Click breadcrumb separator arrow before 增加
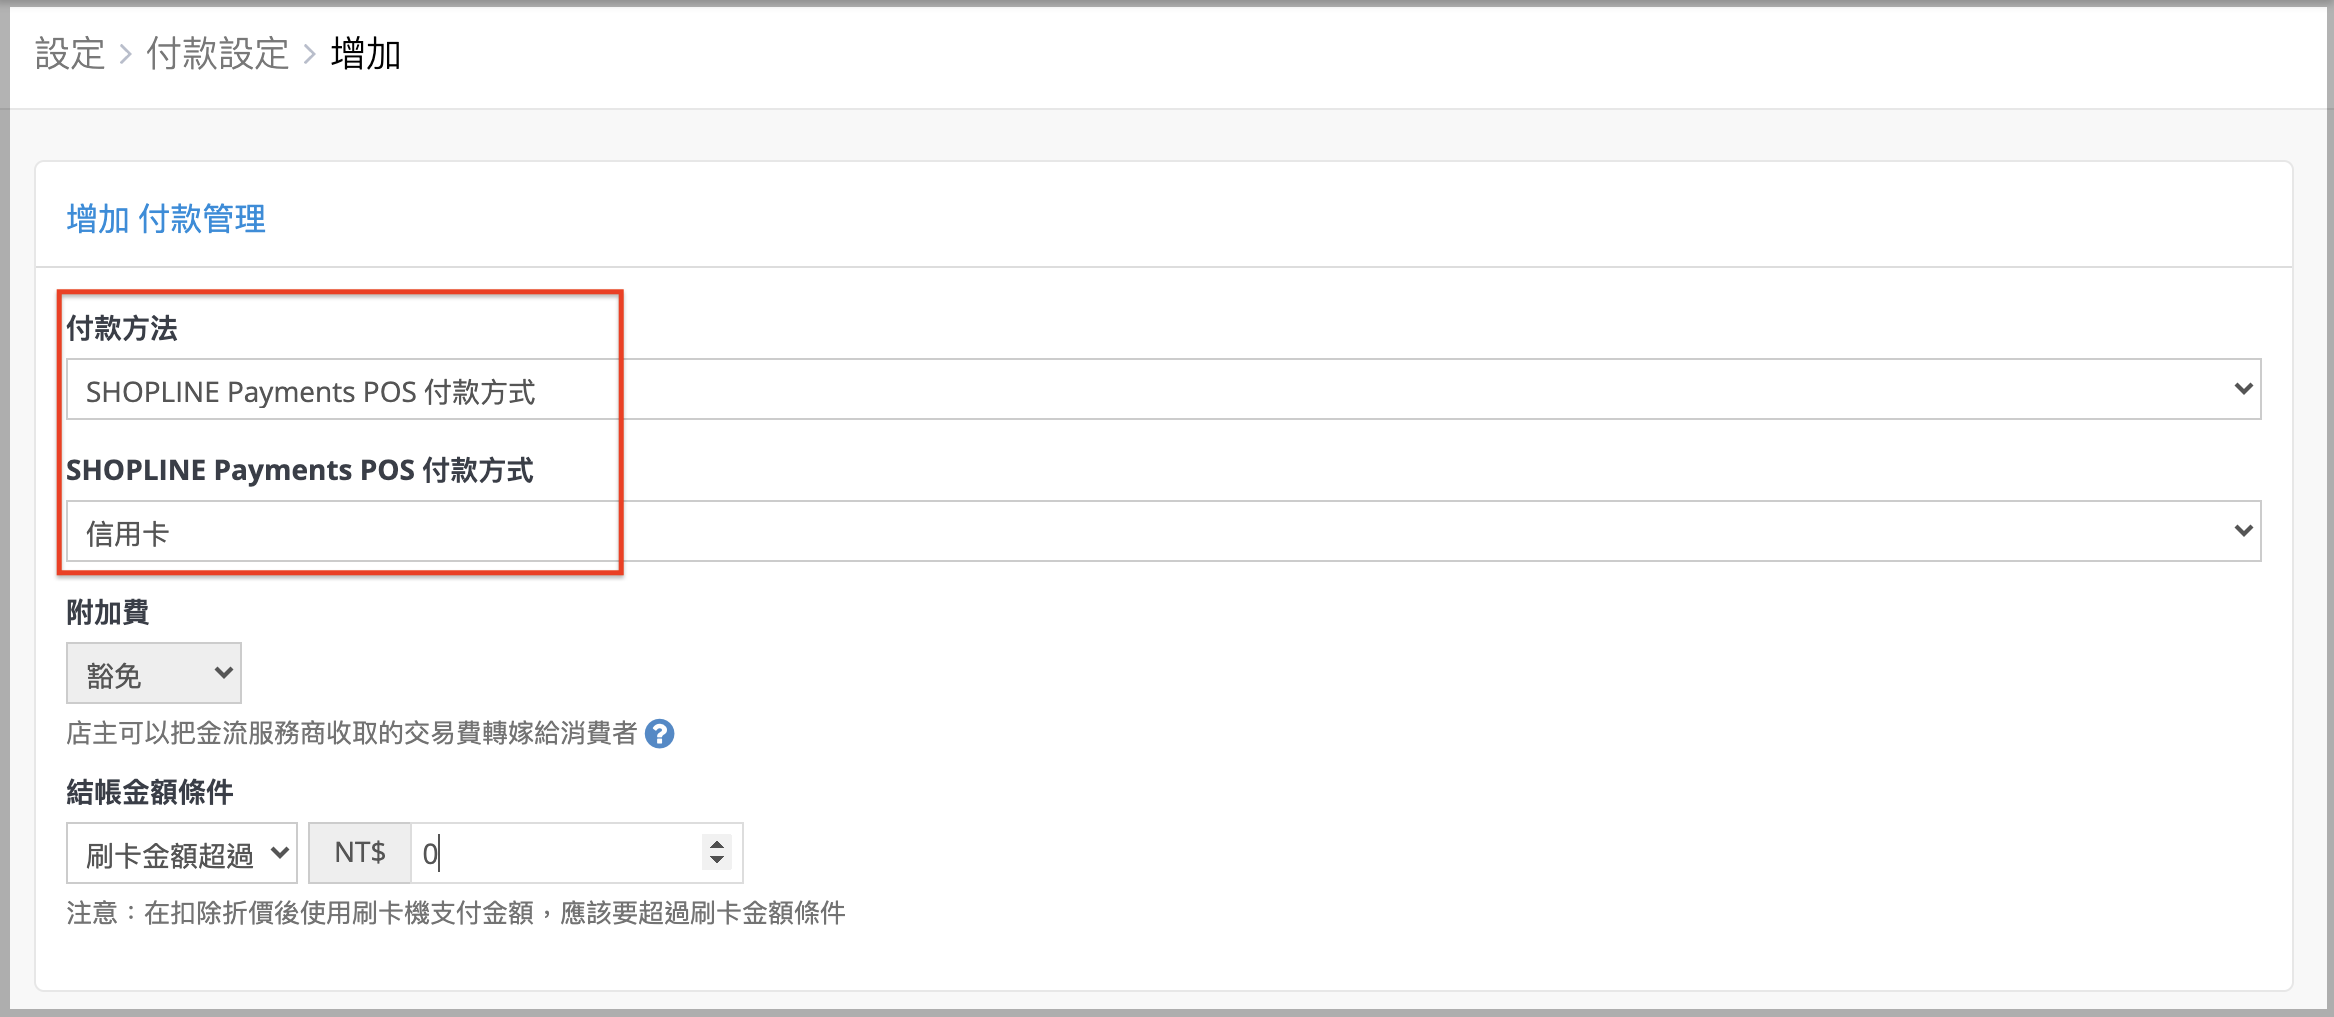Viewport: 2334px width, 1017px height. click(310, 54)
